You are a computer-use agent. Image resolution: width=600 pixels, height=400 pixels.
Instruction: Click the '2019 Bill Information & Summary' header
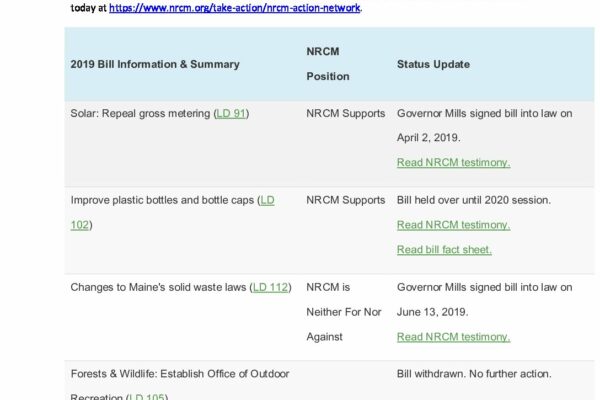(x=155, y=64)
